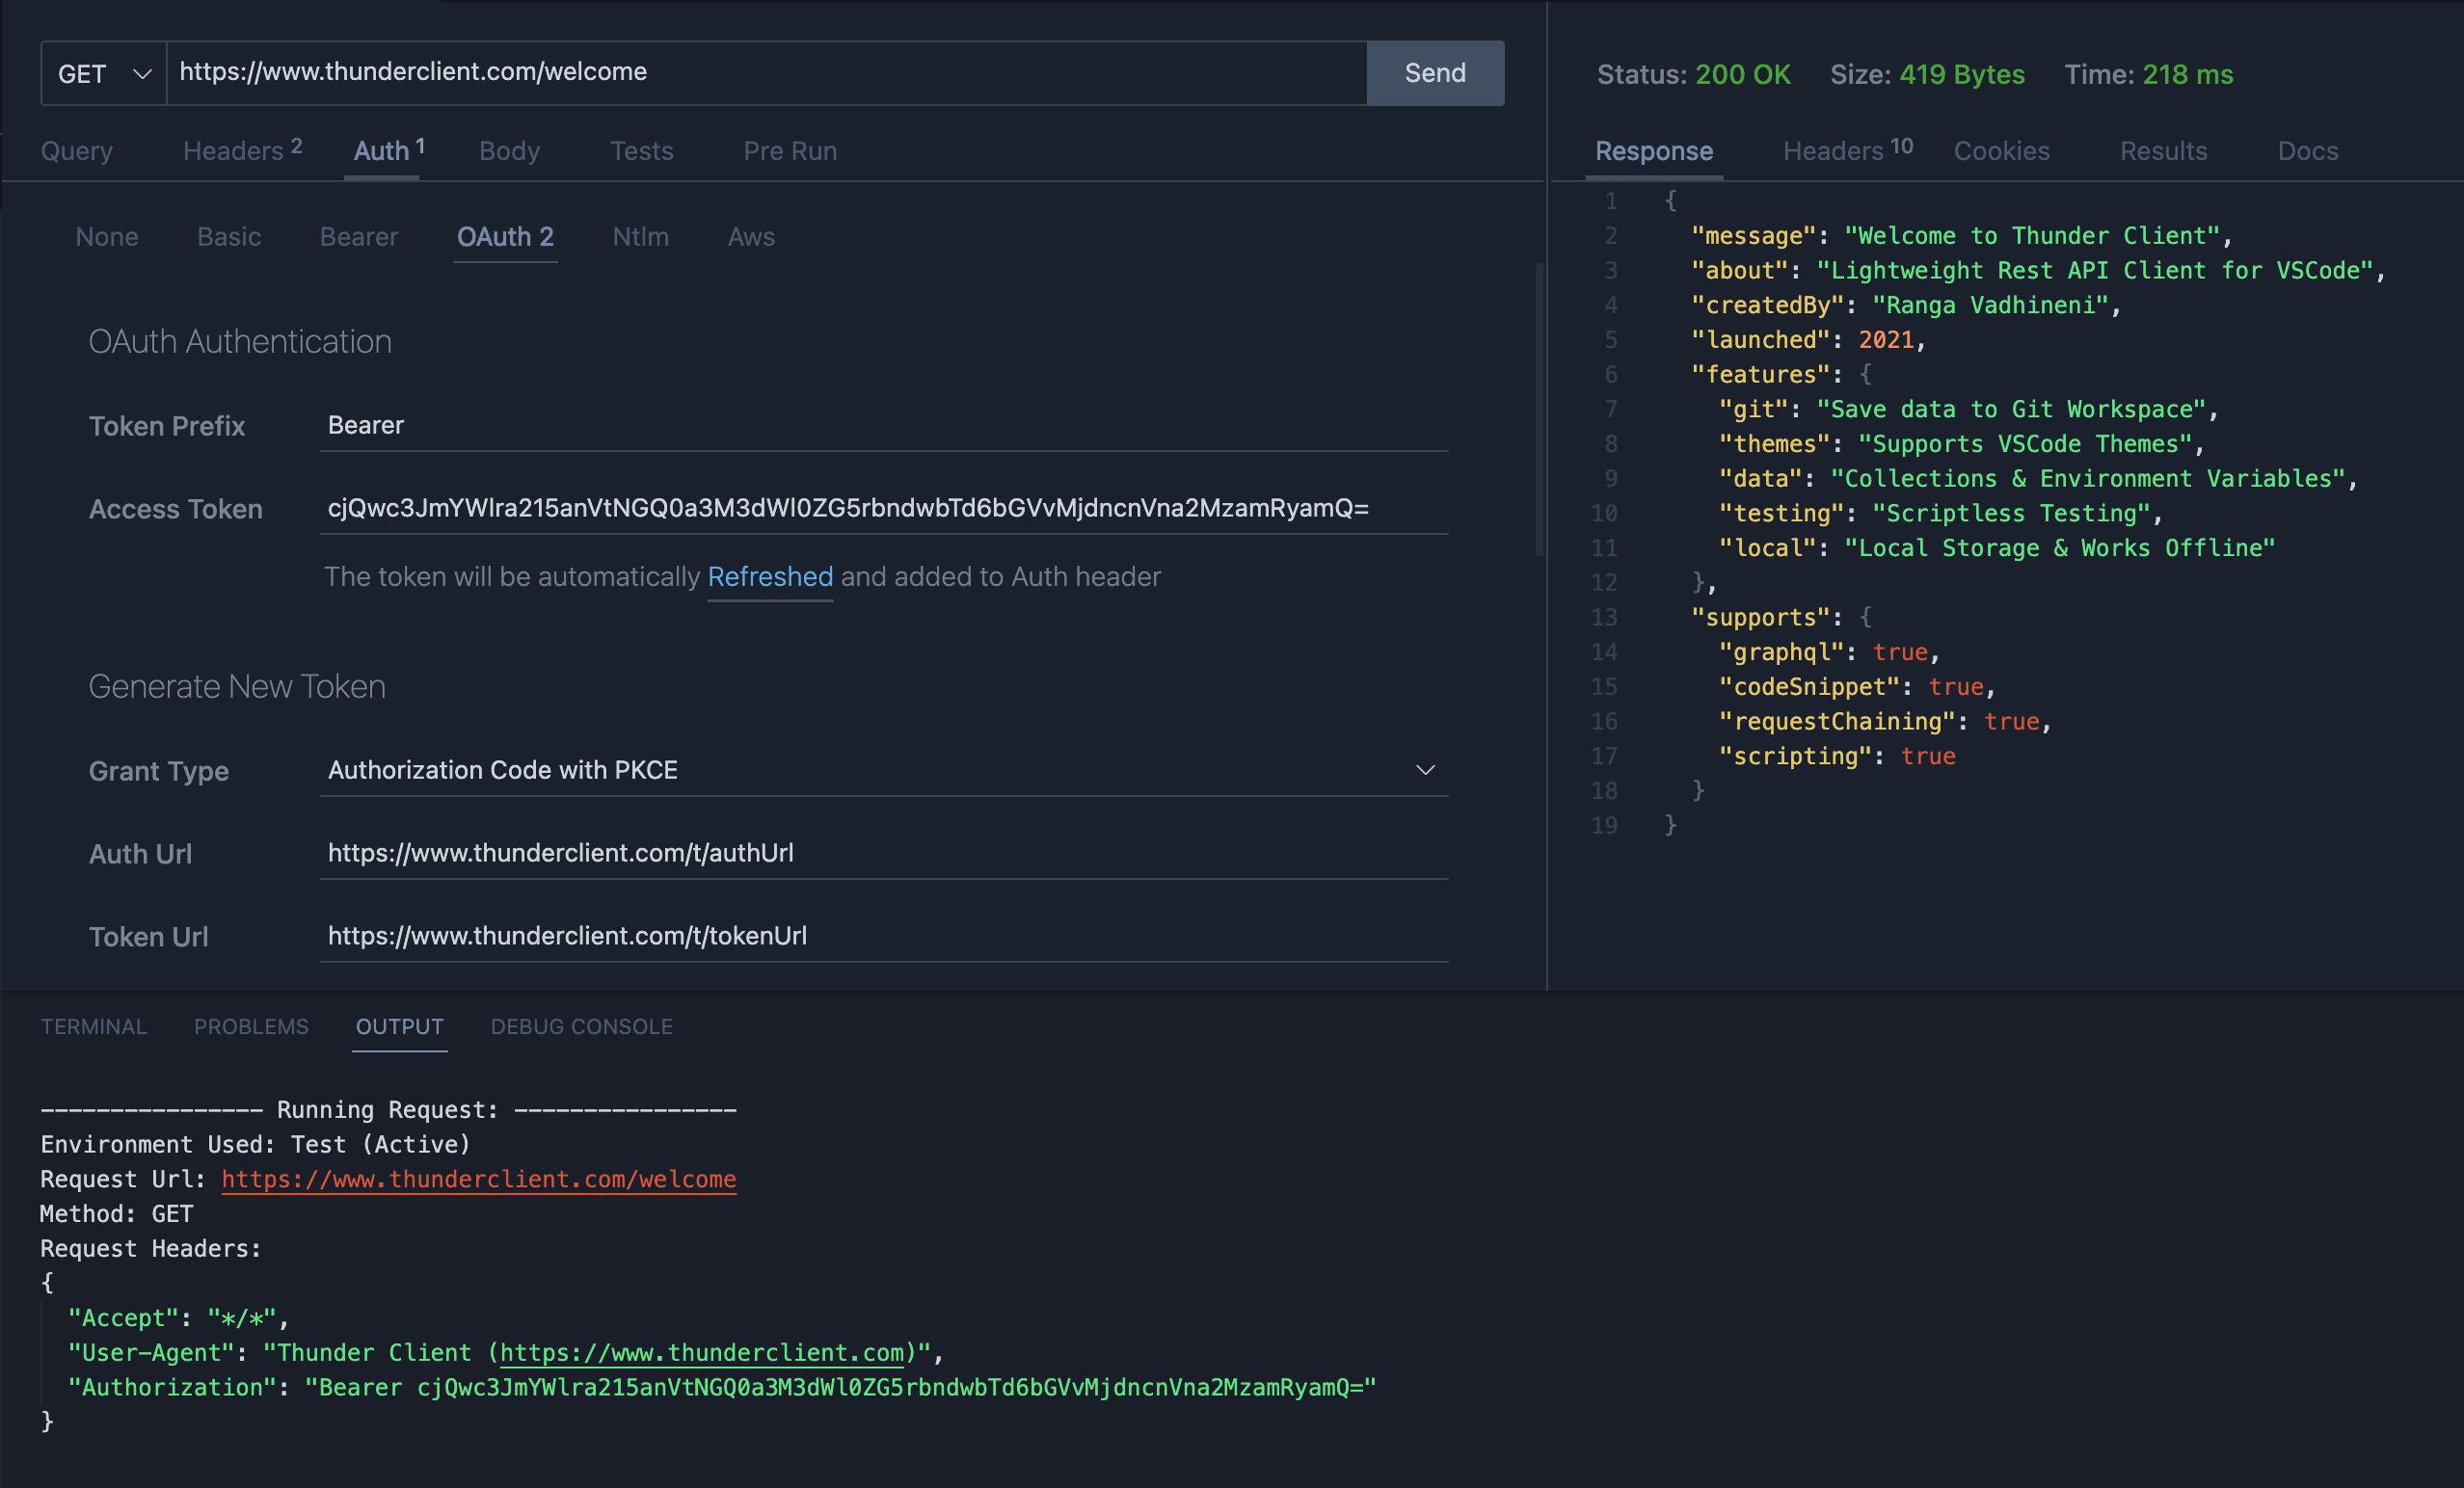Open the TERMINAL panel
This screenshot has height=1488, width=2464.
(x=93, y=1026)
